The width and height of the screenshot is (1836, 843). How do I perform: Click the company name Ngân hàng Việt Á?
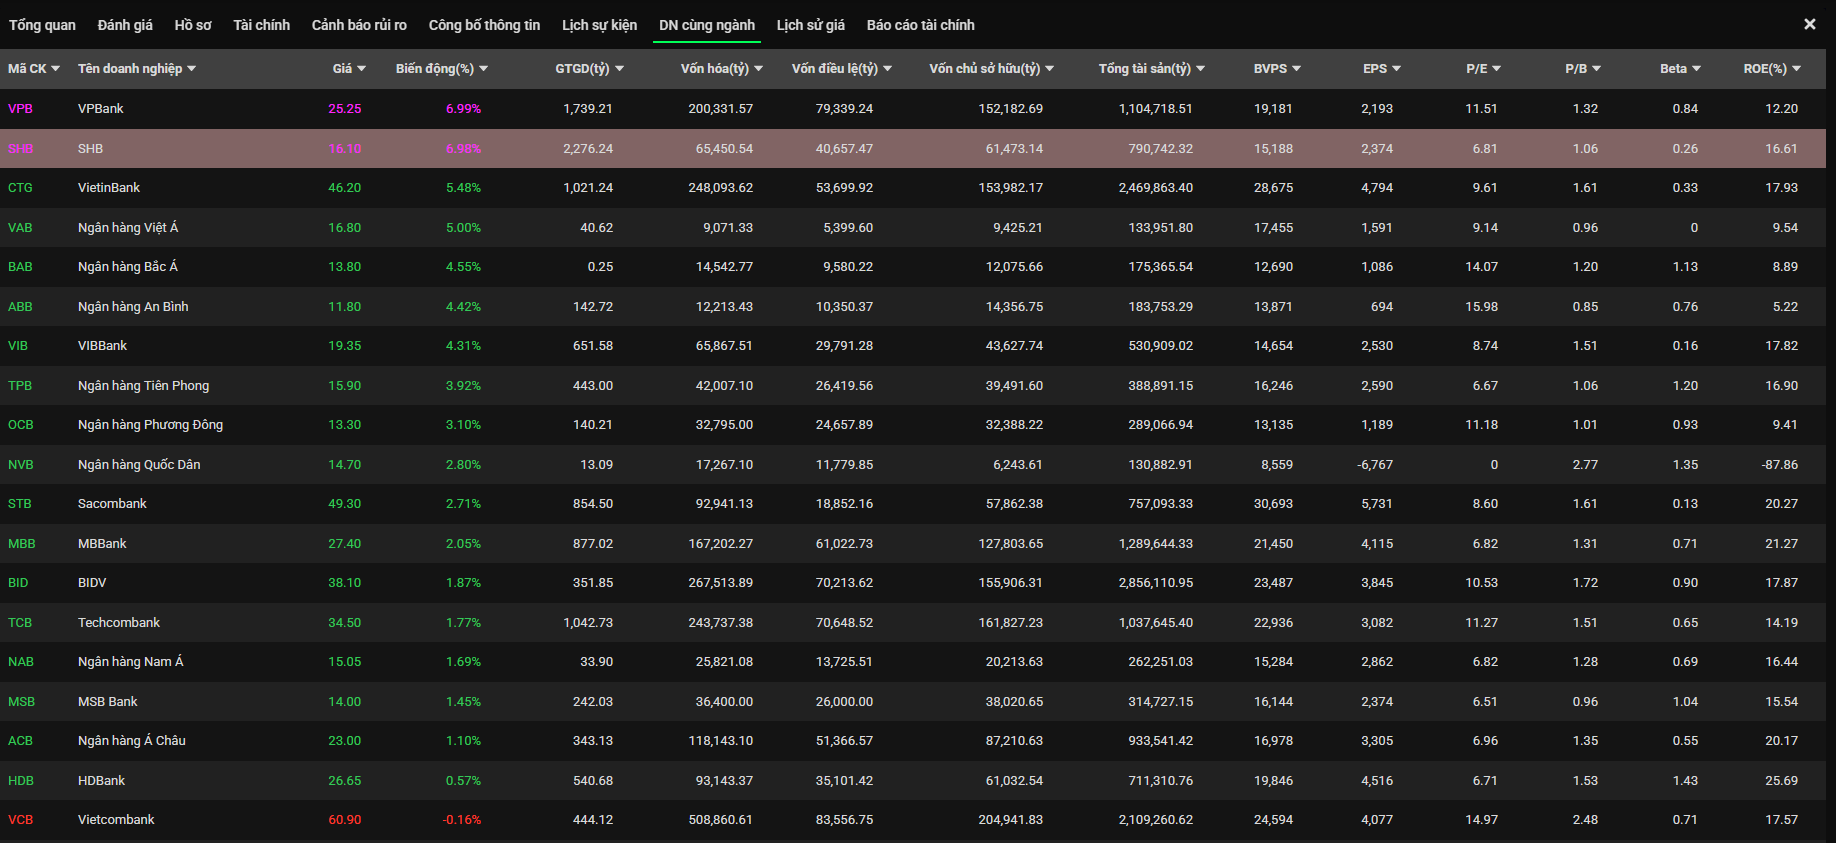coord(128,228)
